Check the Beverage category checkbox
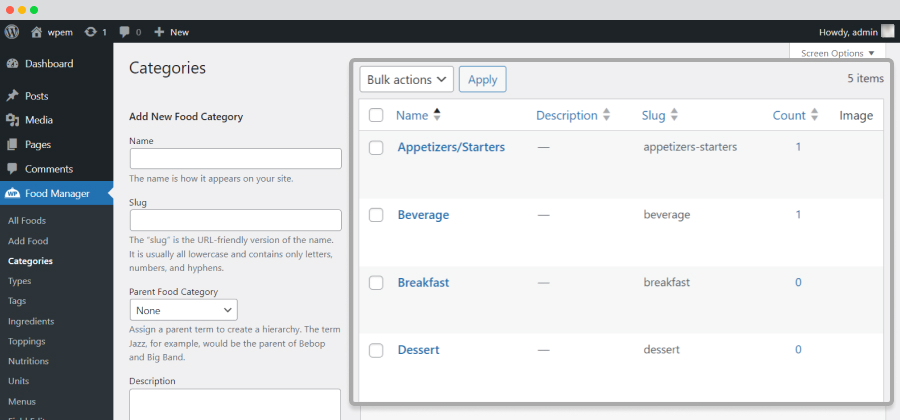This screenshot has height=420, width=900. pos(376,215)
